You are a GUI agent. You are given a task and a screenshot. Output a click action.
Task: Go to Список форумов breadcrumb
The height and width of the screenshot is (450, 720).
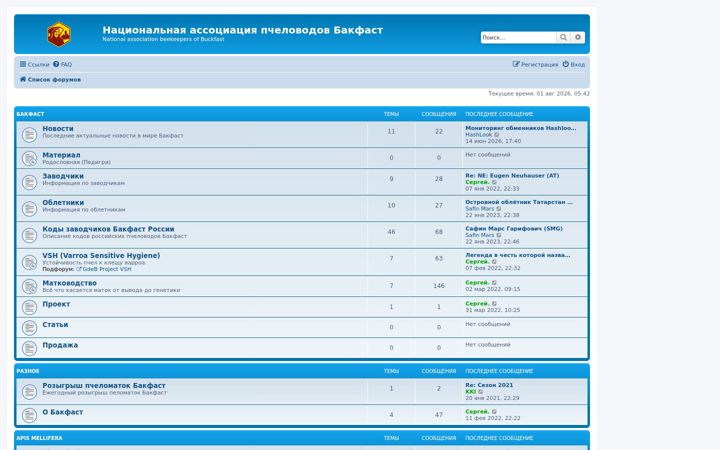[x=50, y=79]
